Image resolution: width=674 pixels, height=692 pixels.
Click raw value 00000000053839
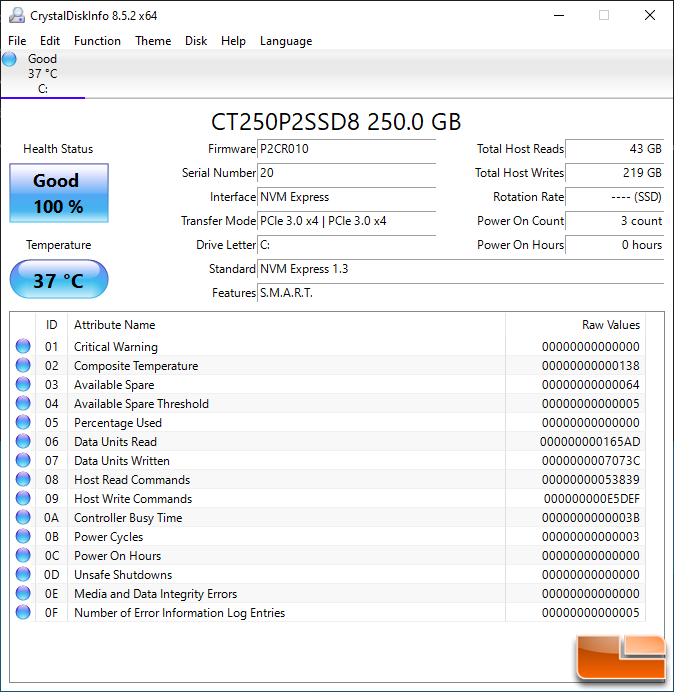[x=591, y=480]
